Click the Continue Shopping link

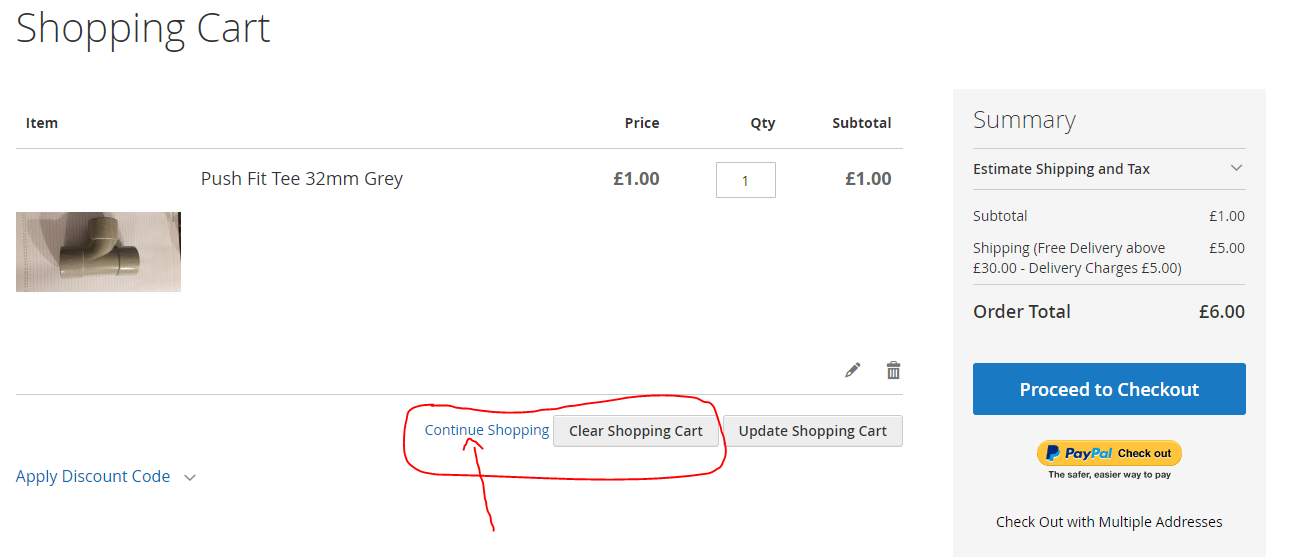[x=486, y=430]
